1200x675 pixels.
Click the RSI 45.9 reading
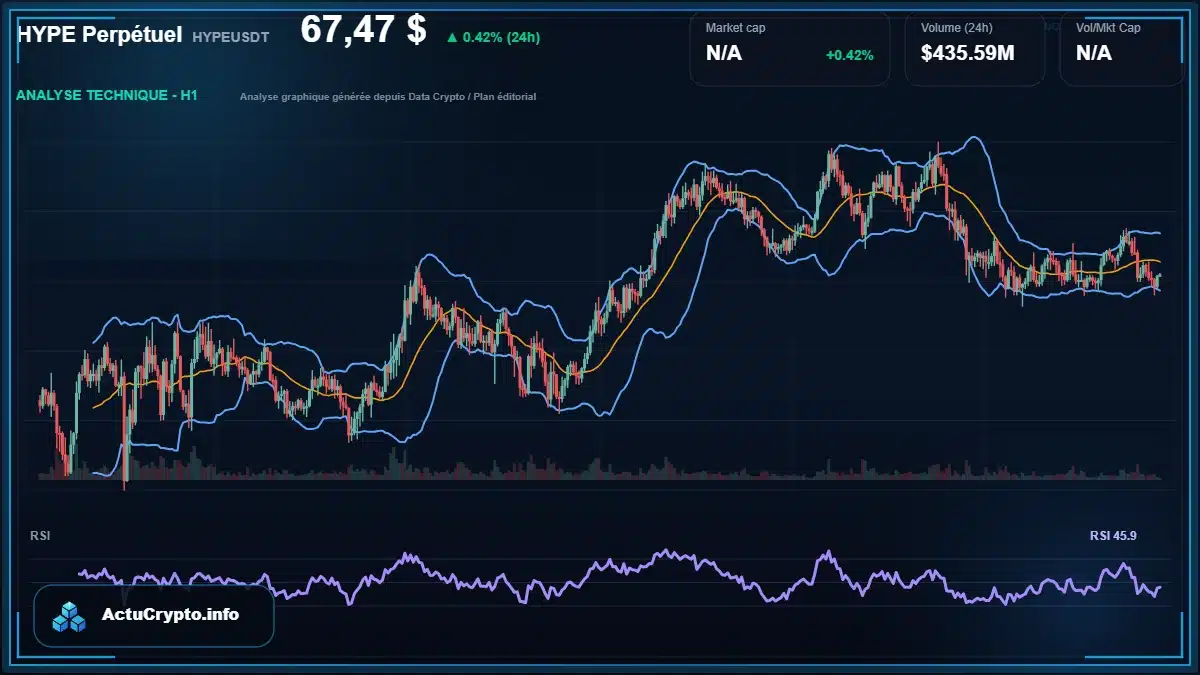click(1113, 536)
